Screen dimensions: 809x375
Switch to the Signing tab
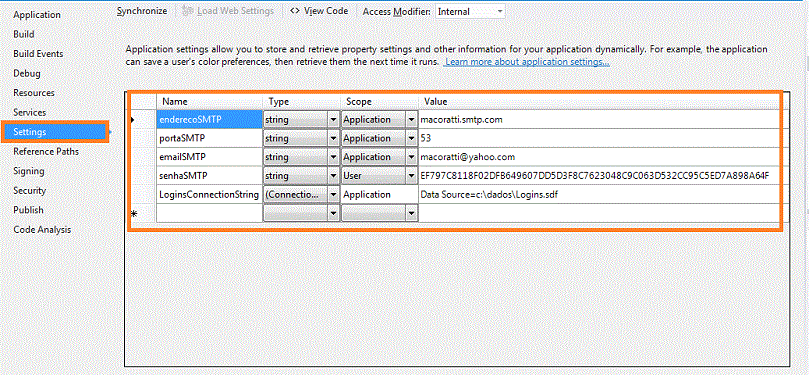29,171
